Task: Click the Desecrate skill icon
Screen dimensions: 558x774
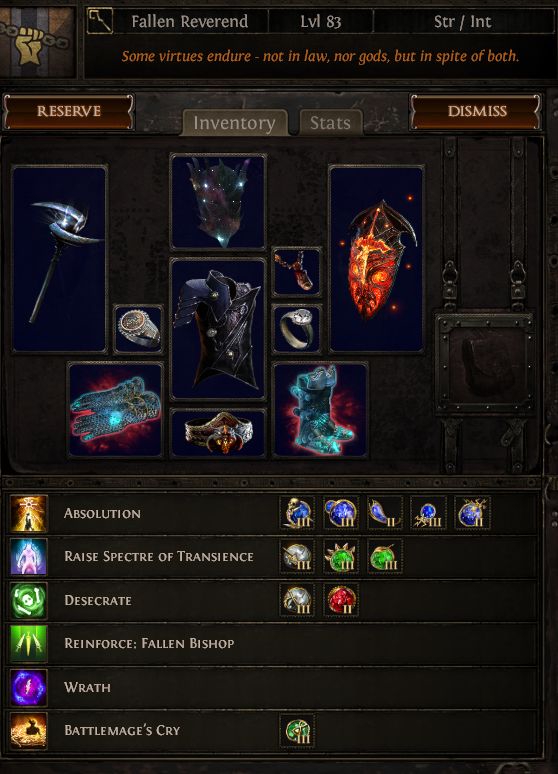Action: [x=29, y=600]
